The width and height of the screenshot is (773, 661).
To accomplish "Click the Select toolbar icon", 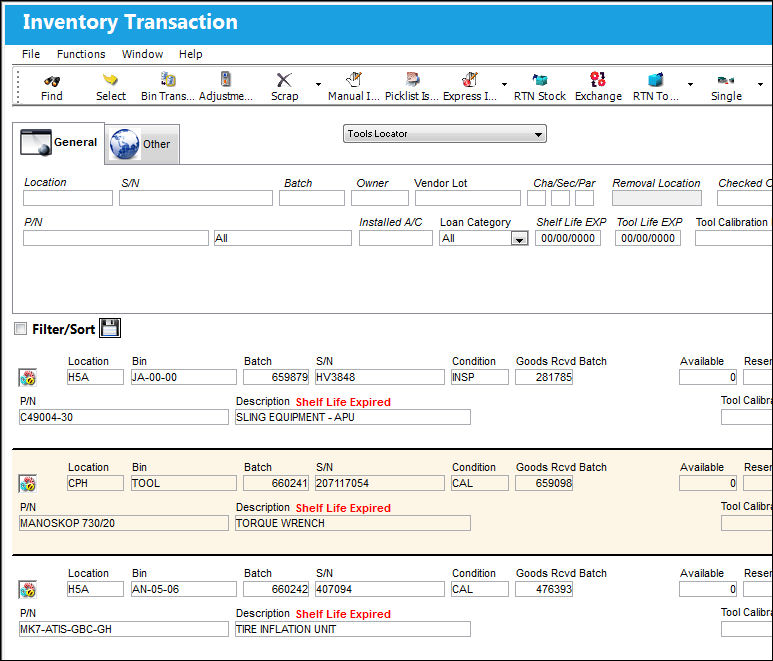I will click(110, 79).
